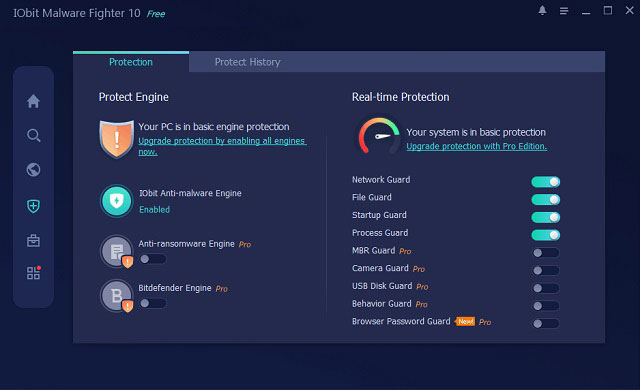Turn off File Guard
Viewport: 640px width, 390px height.
pyautogui.click(x=546, y=199)
